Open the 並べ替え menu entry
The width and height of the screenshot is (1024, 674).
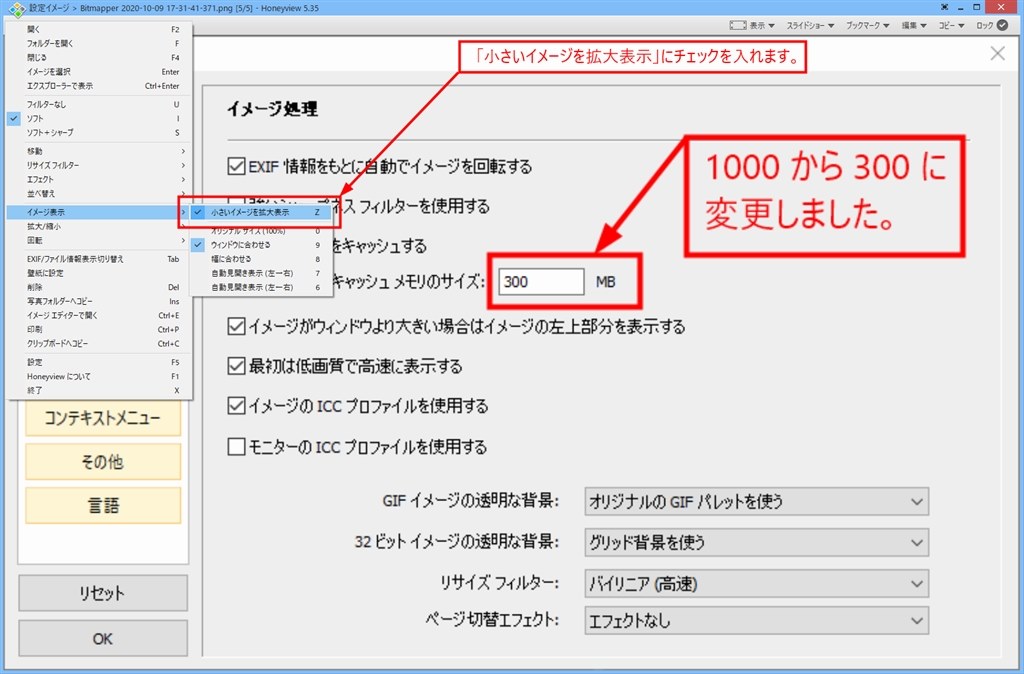[x=99, y=193]
